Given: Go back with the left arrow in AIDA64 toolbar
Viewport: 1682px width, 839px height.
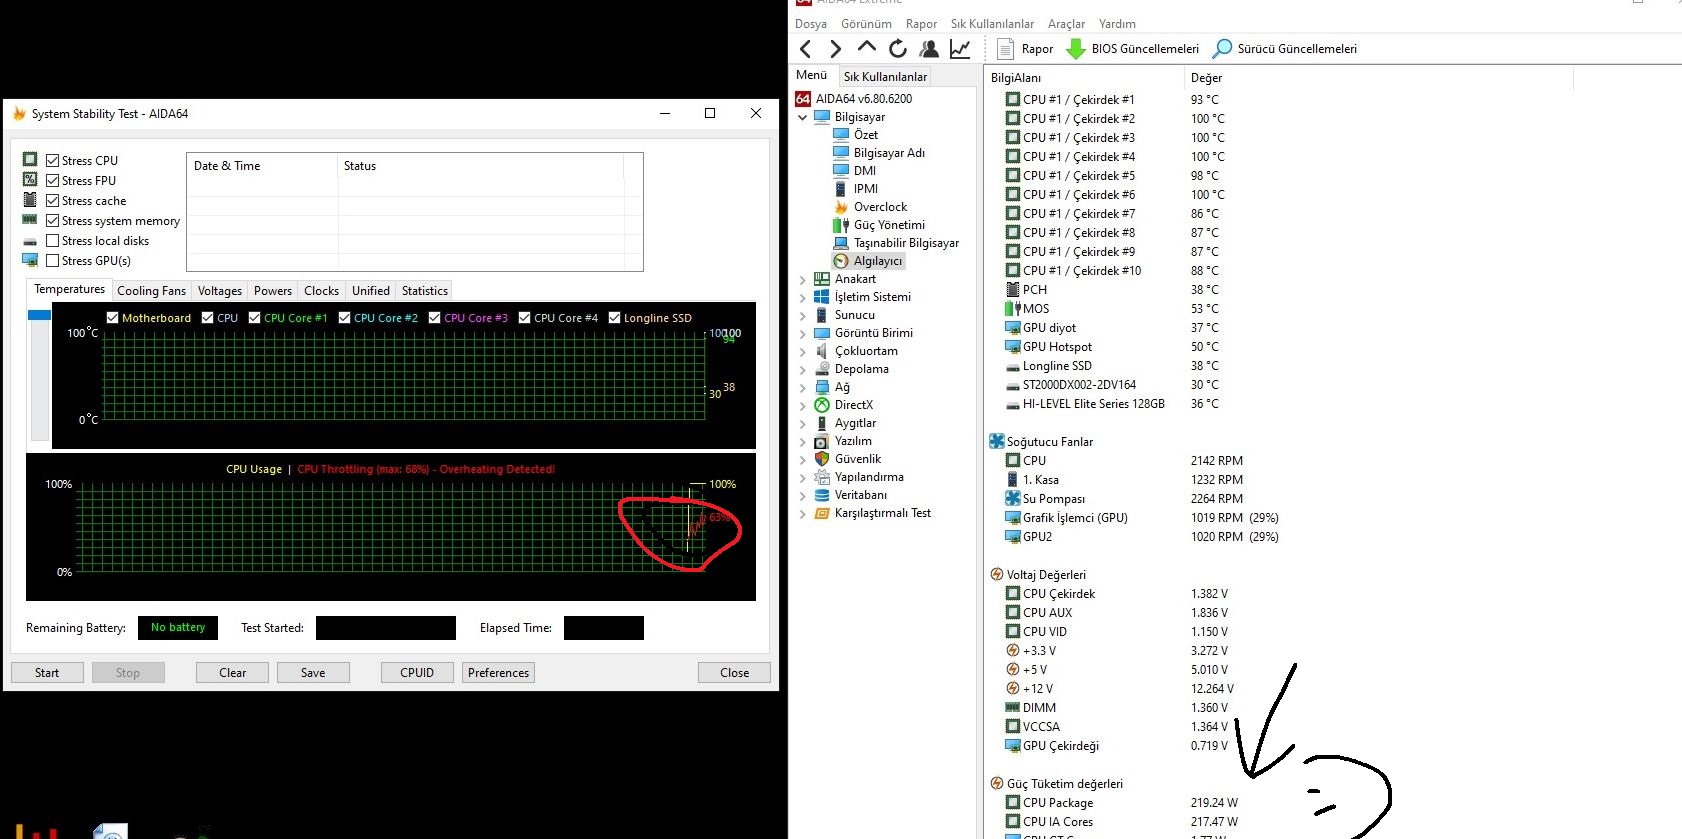Looking at the screenshot, I should [806, 49].
